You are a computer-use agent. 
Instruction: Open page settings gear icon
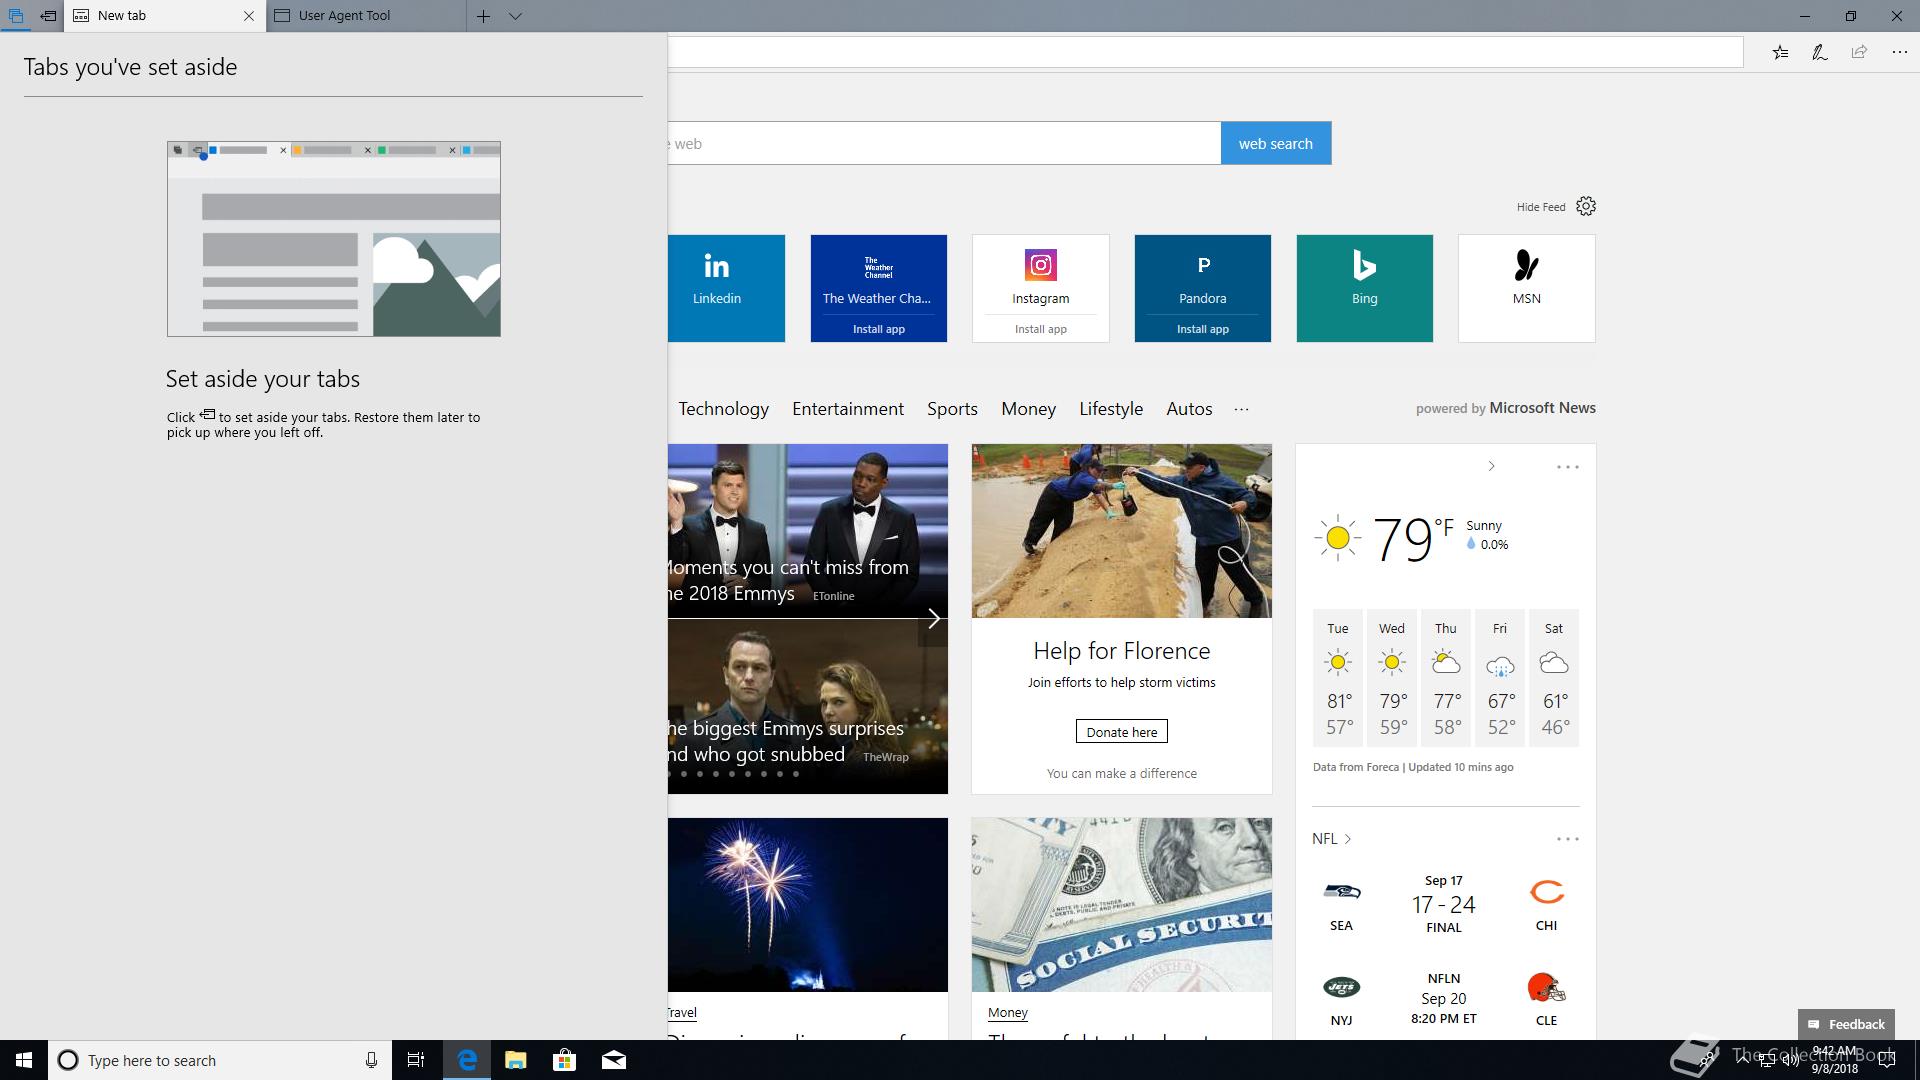point(1586,206)
